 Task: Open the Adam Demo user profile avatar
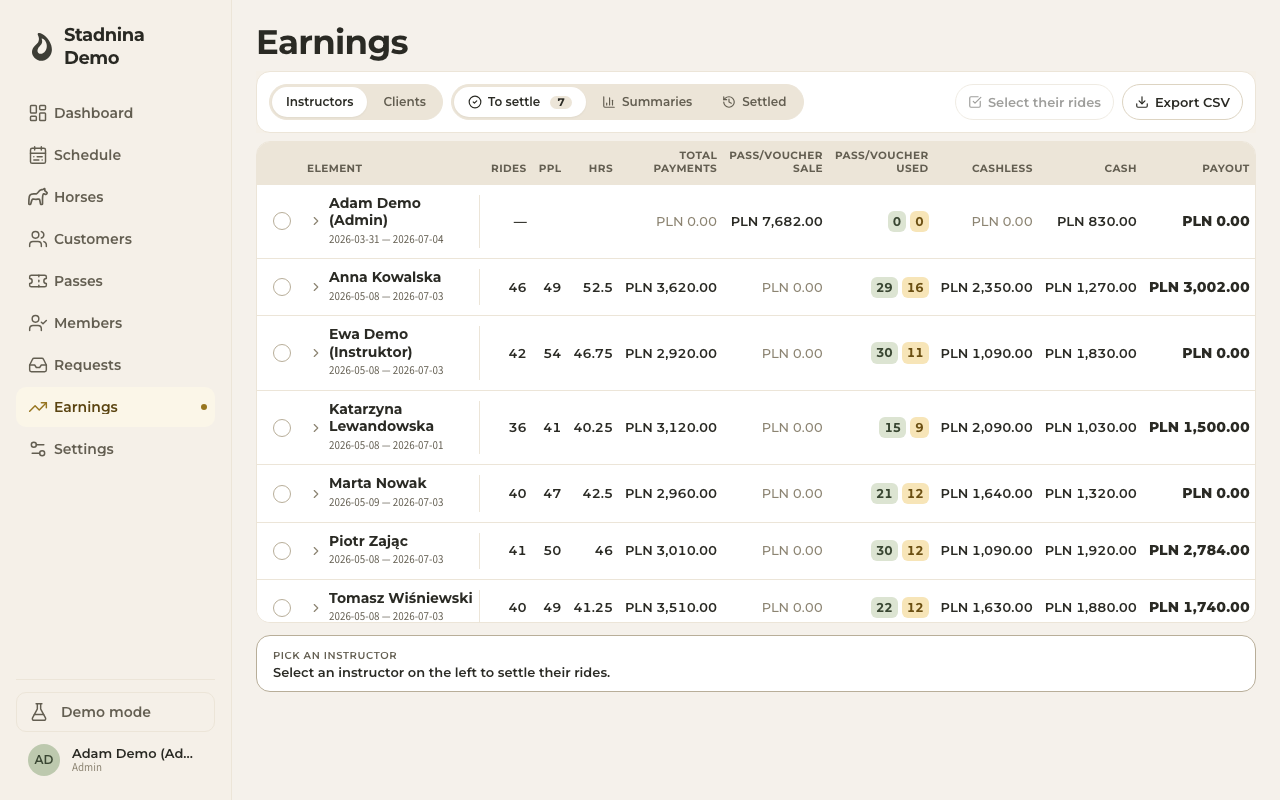point(44,760)
